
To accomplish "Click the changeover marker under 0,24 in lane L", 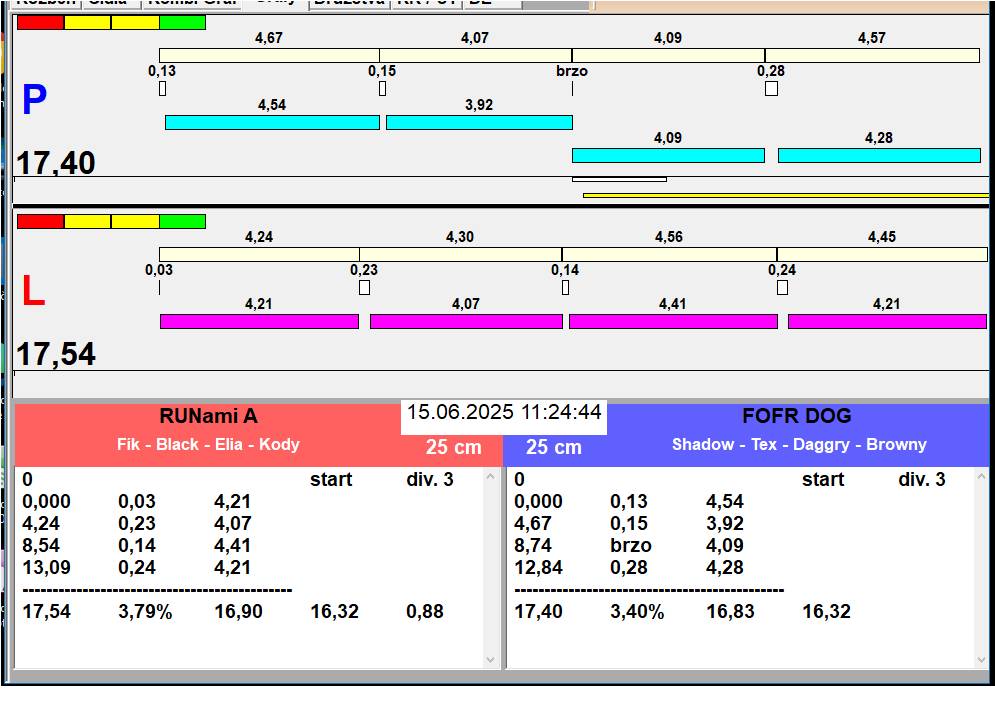I will click(782, 288).
